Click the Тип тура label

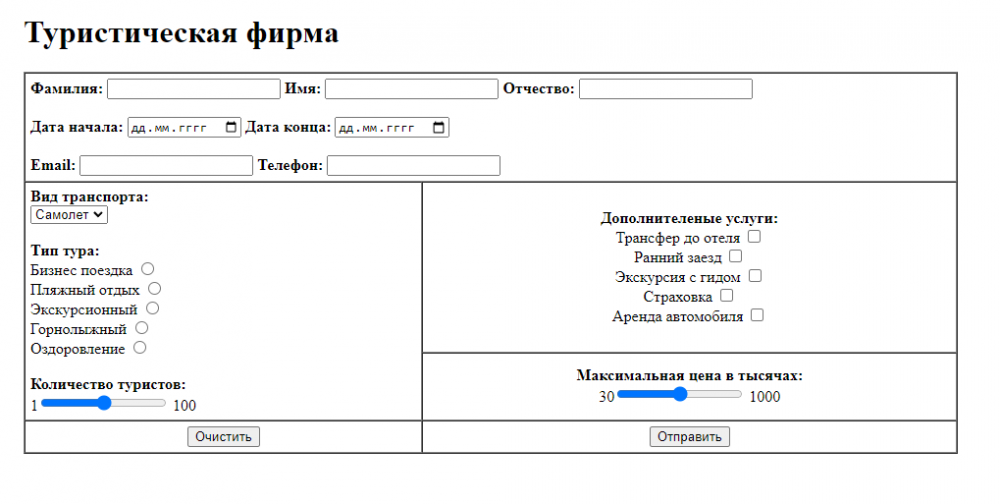(65, 251)
